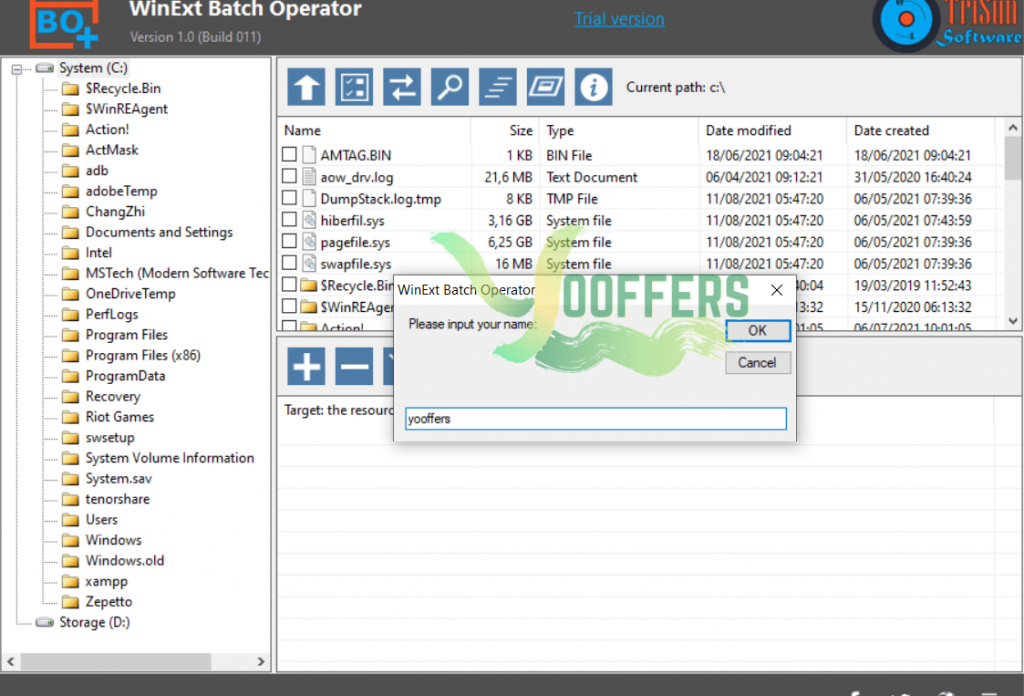Viewport: 1024px width, 696px height.
Task: Click the folder icon beside Windows.old
Action: tap(71, 561)
